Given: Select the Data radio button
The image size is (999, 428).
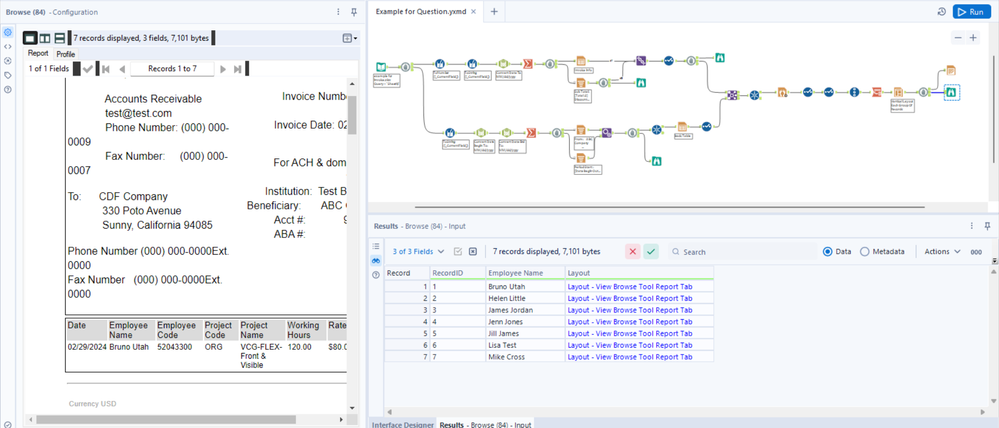Looking at the screenshot, I should [x=828, y=252].
